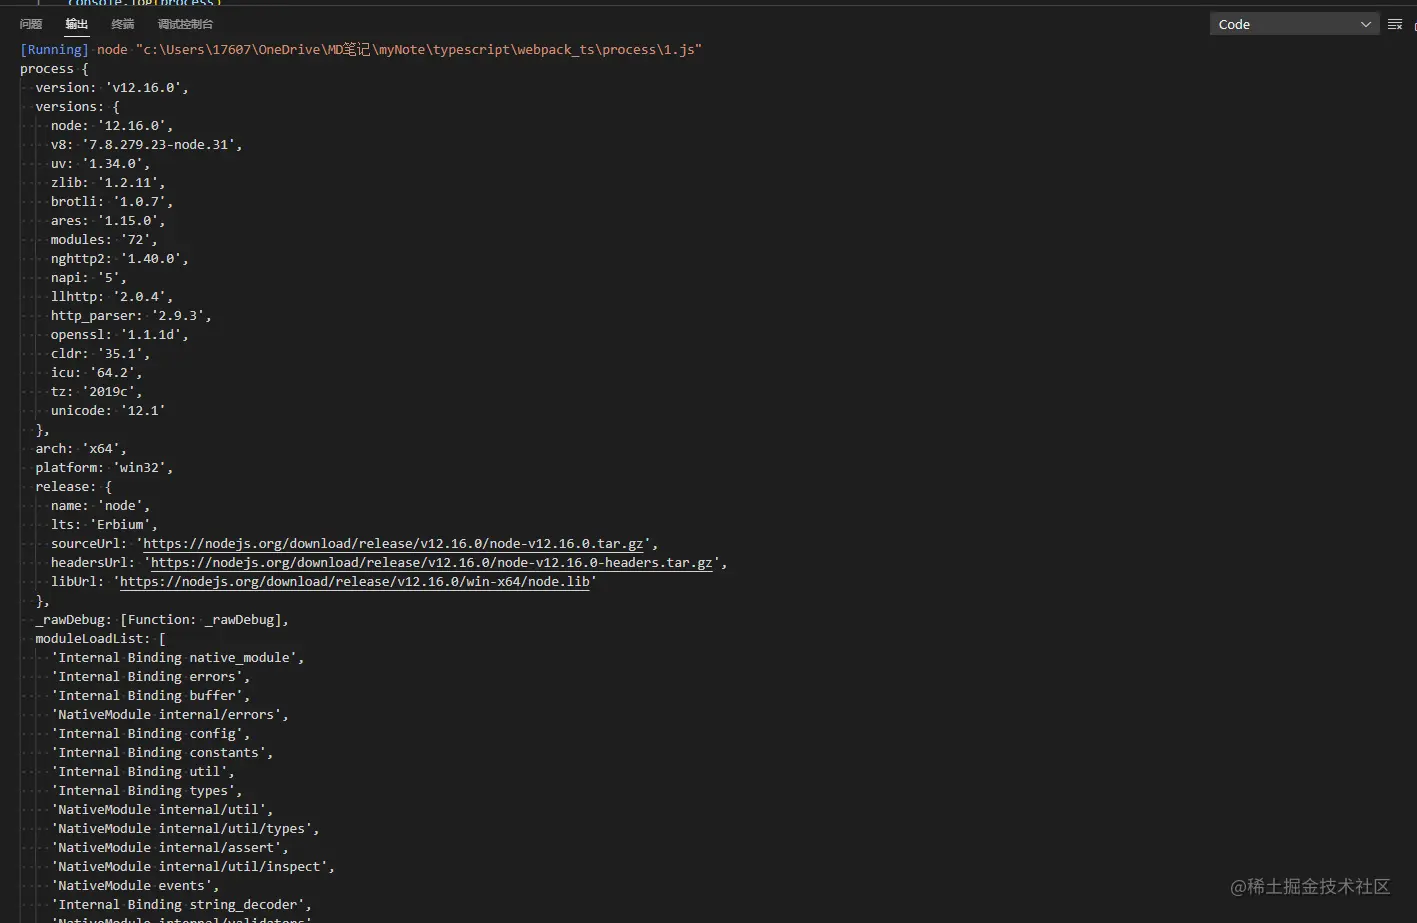Image resolution: width=1417 pixels, height=923 pixels.
Task: Click the lts: 'Erbium' line
Action: click(x=104, y=525)
